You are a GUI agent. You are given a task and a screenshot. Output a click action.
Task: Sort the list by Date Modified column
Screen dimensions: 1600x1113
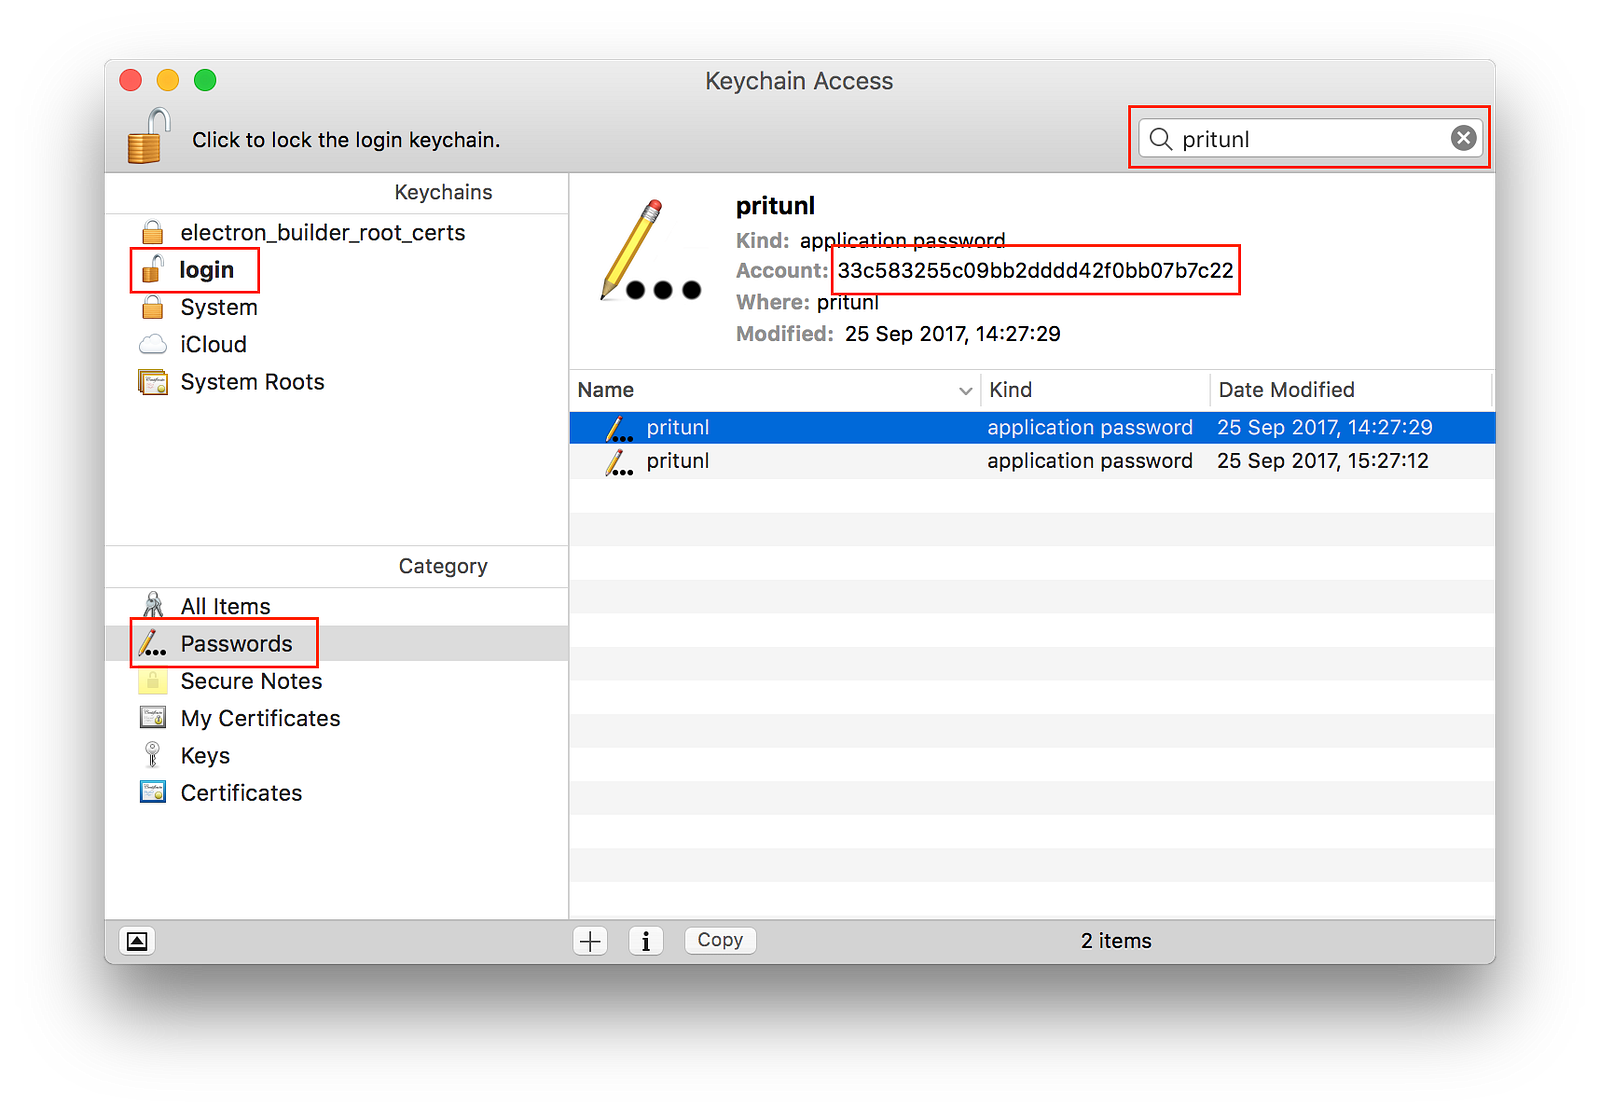point(1352,390)
